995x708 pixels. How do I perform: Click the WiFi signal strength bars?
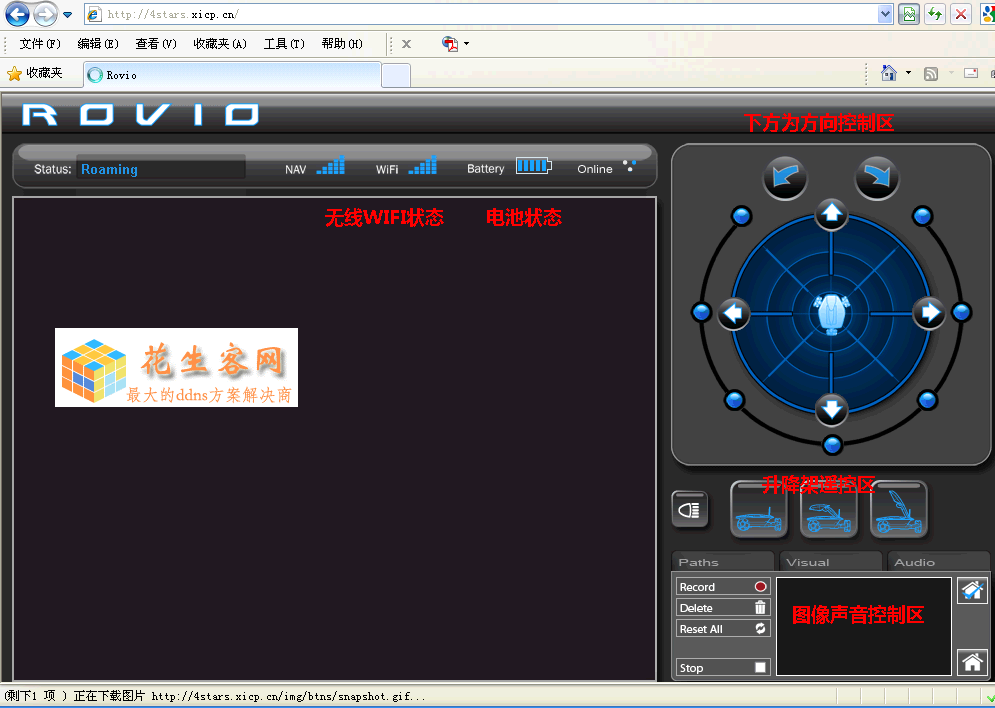point(423,166)
